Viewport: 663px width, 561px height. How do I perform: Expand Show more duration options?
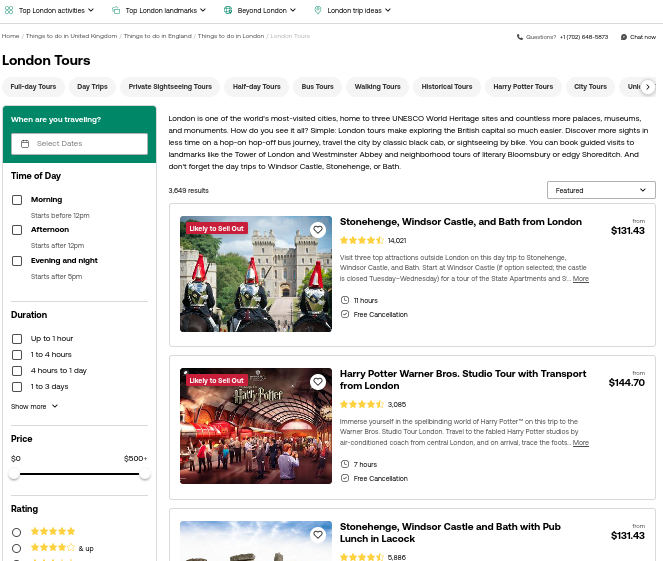(x=35, y=407)
